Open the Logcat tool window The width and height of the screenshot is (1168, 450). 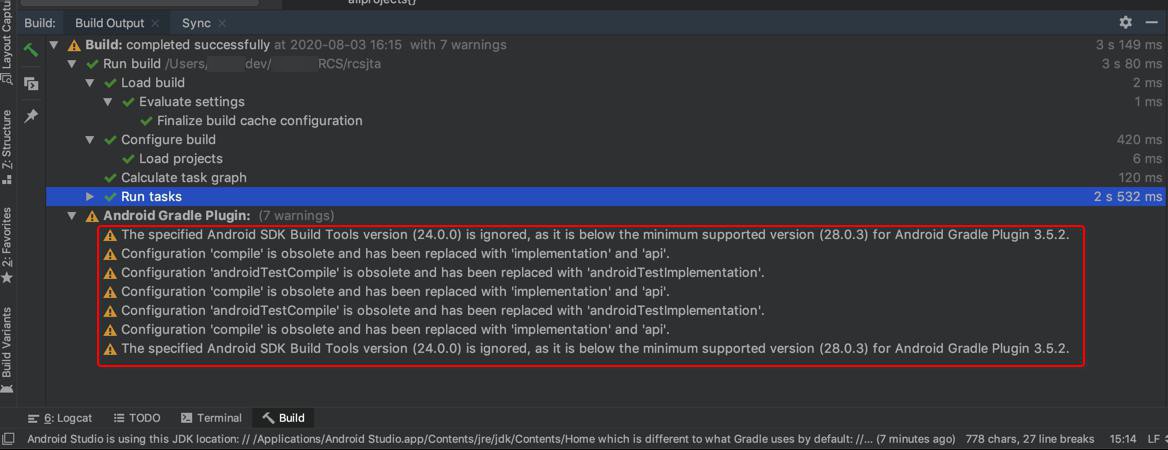tap(60, 418)
